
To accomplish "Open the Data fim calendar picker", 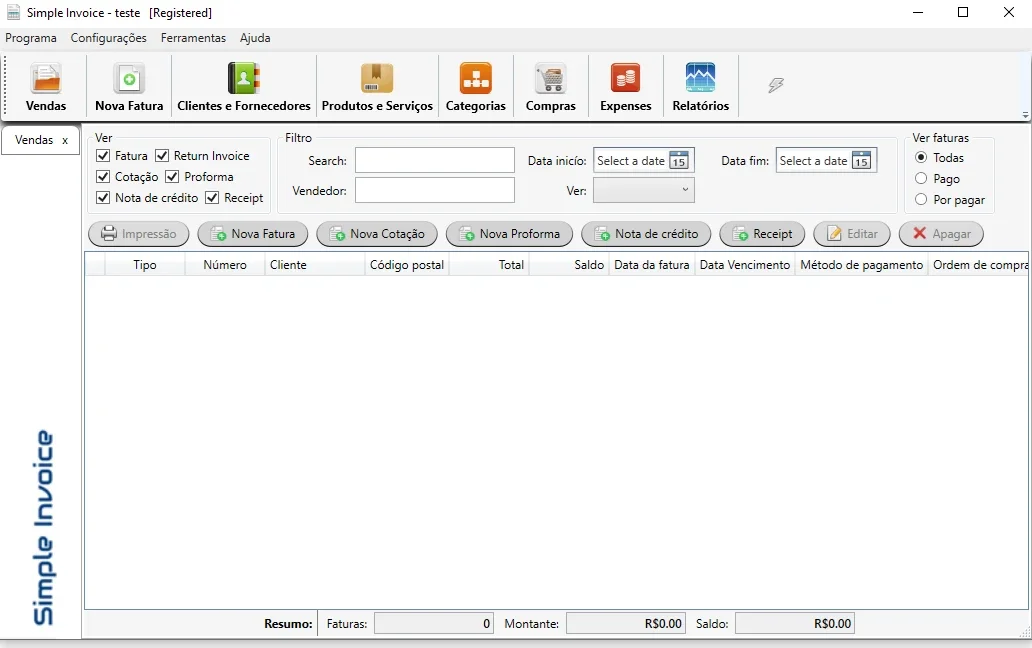I will click(x=861, y=161).
